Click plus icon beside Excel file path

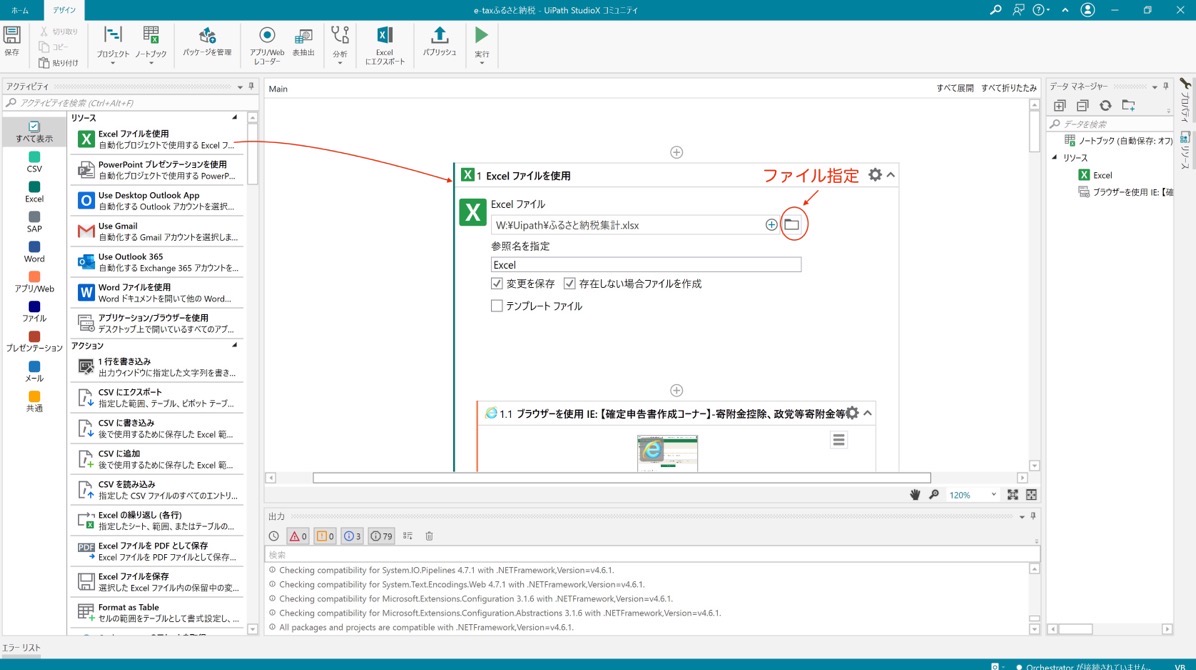771,224
